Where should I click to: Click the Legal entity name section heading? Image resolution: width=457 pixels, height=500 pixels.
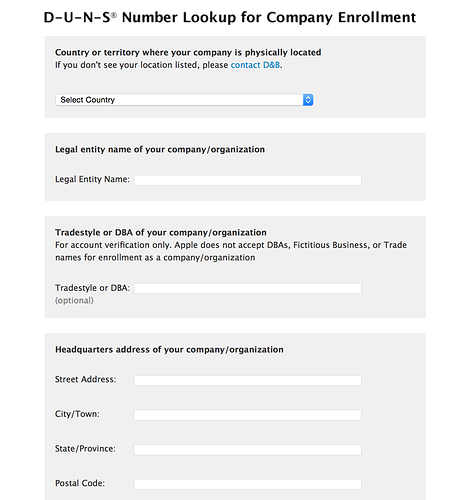point(160,149)
